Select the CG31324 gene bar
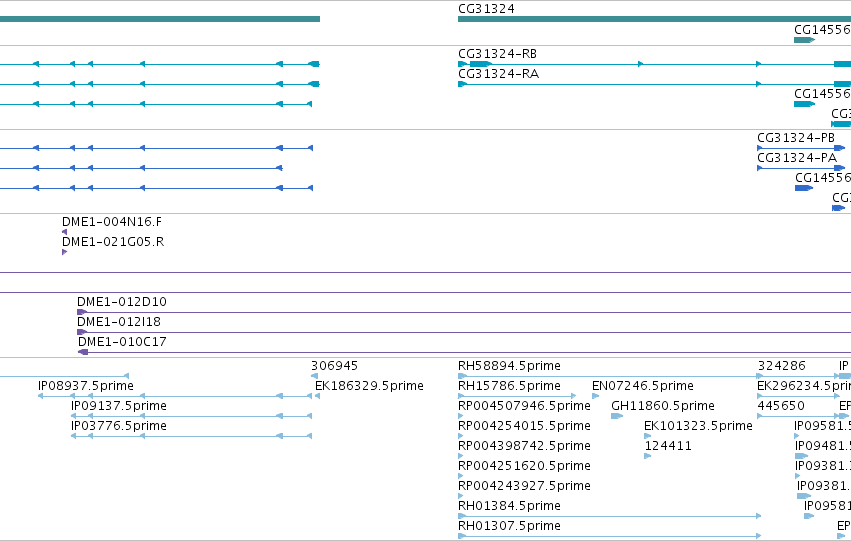Image resolution: width=851 pixels, height=541 pixels. point(655,19)
